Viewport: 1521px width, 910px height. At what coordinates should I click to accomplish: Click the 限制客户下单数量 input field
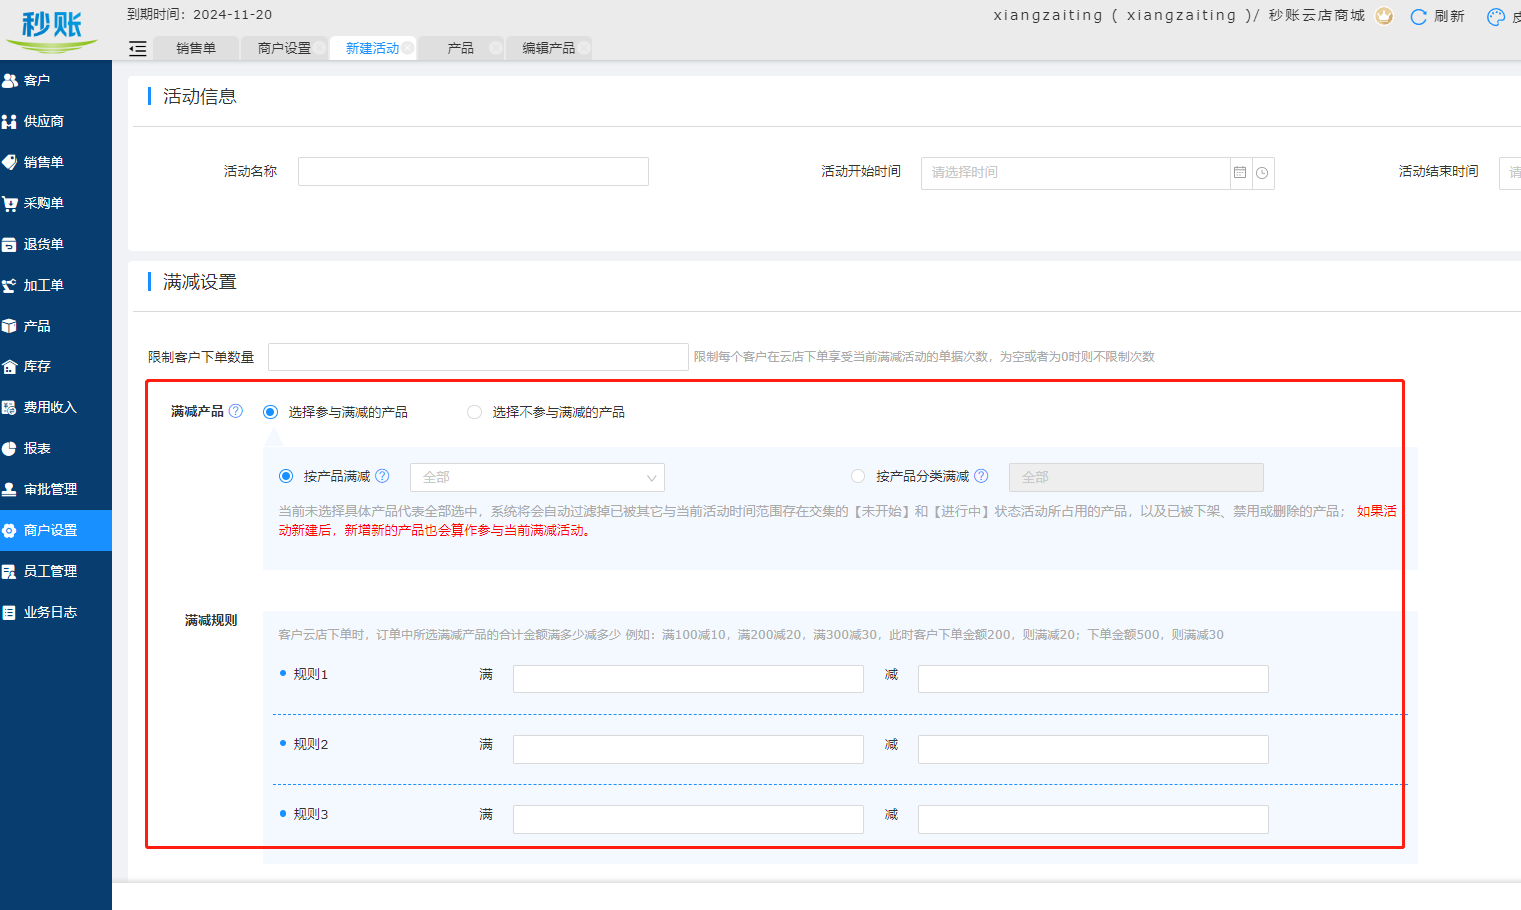[478, 357]
